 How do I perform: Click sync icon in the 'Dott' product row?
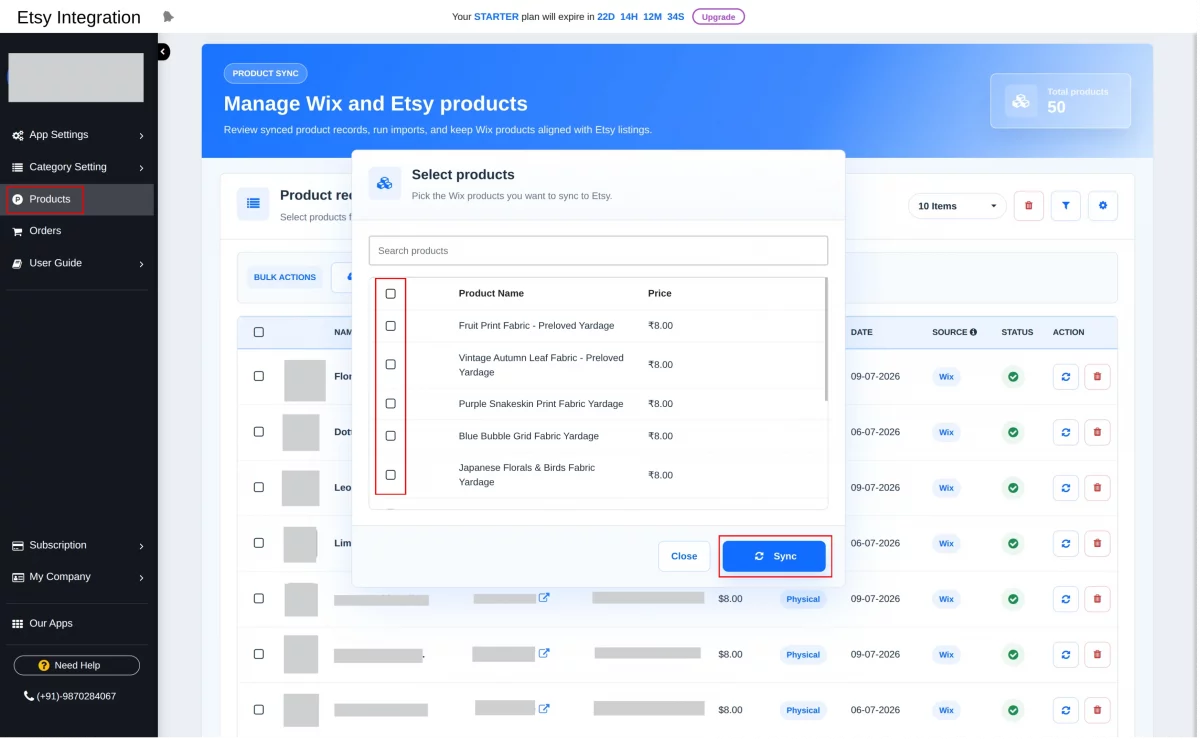(x=1066, y=432)
